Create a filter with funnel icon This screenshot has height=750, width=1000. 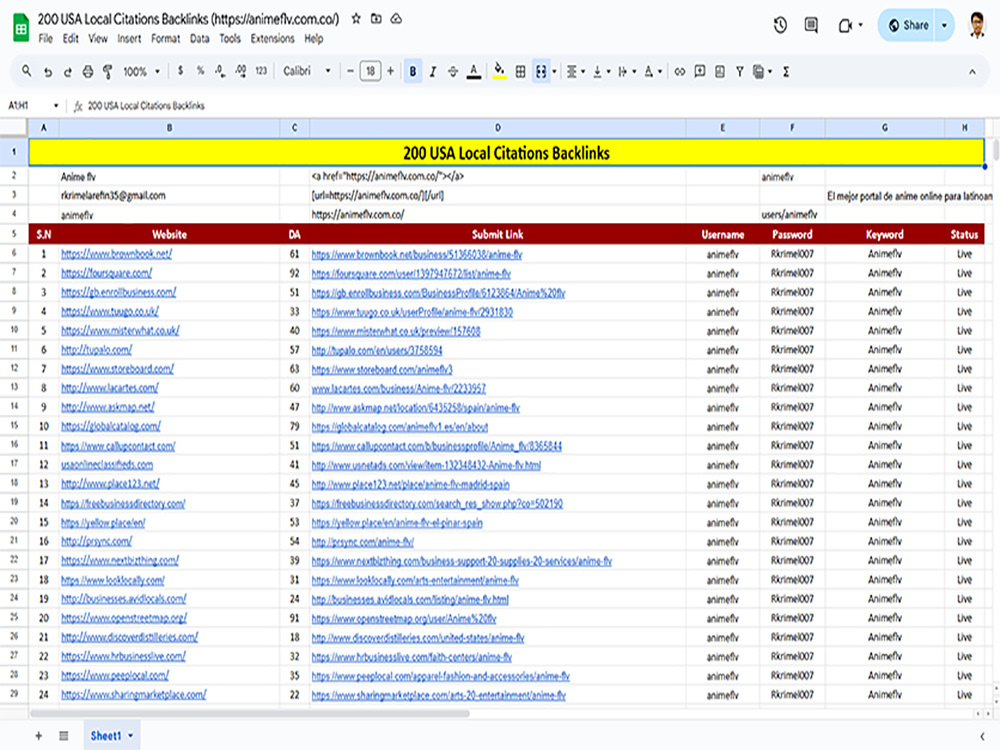[x=740, y=71]
